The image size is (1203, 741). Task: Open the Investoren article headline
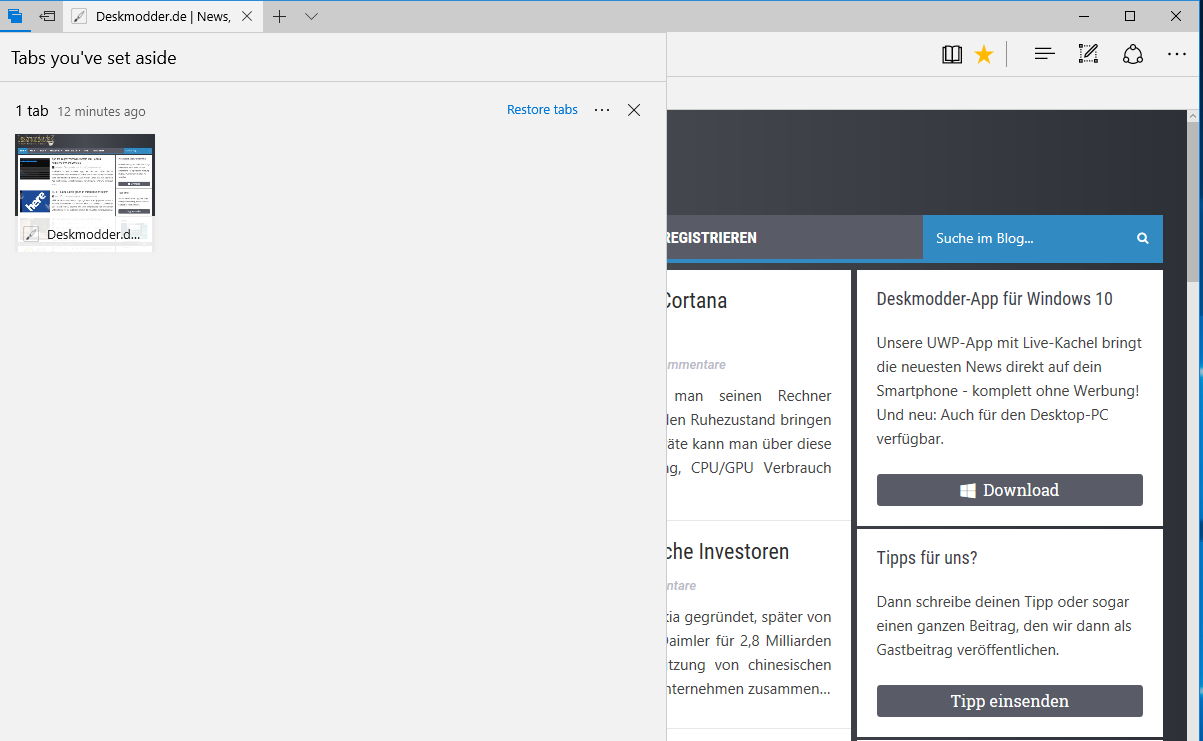(x=728, y=552)
